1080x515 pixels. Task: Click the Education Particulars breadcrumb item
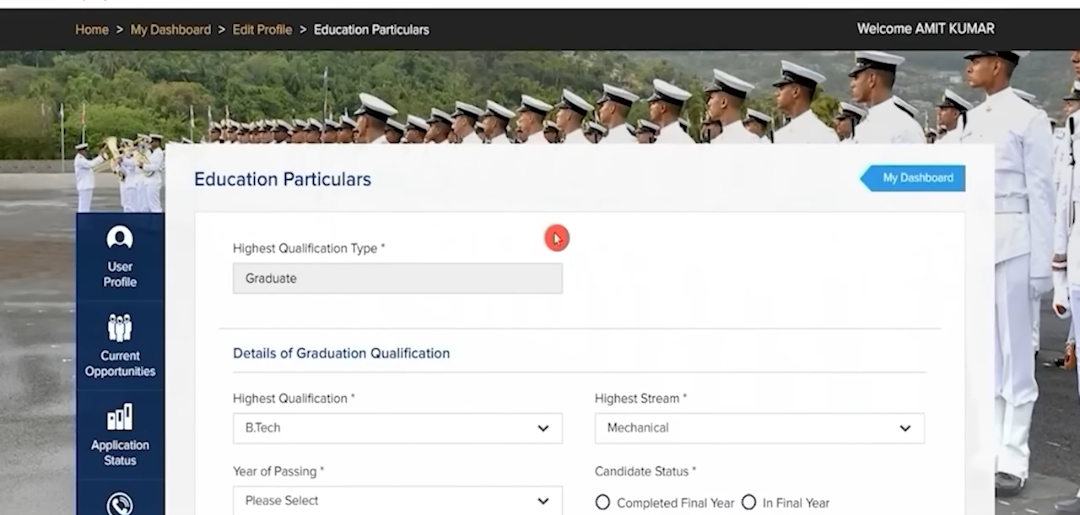click(371, 30)
